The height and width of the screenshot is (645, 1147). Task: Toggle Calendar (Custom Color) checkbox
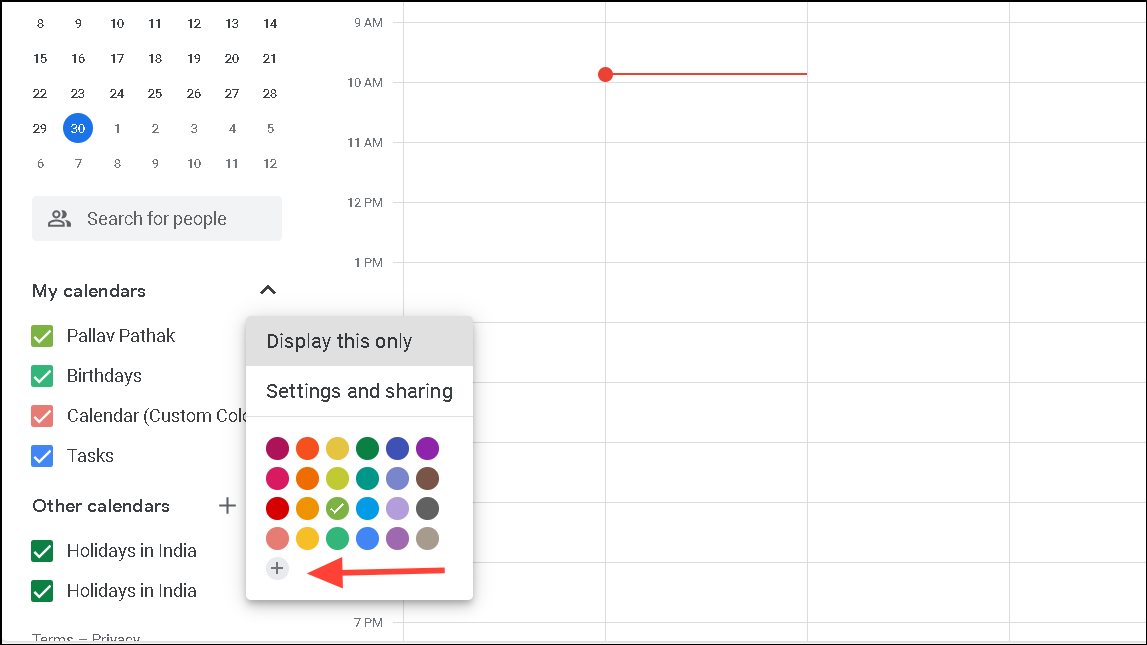click(42, 416)
